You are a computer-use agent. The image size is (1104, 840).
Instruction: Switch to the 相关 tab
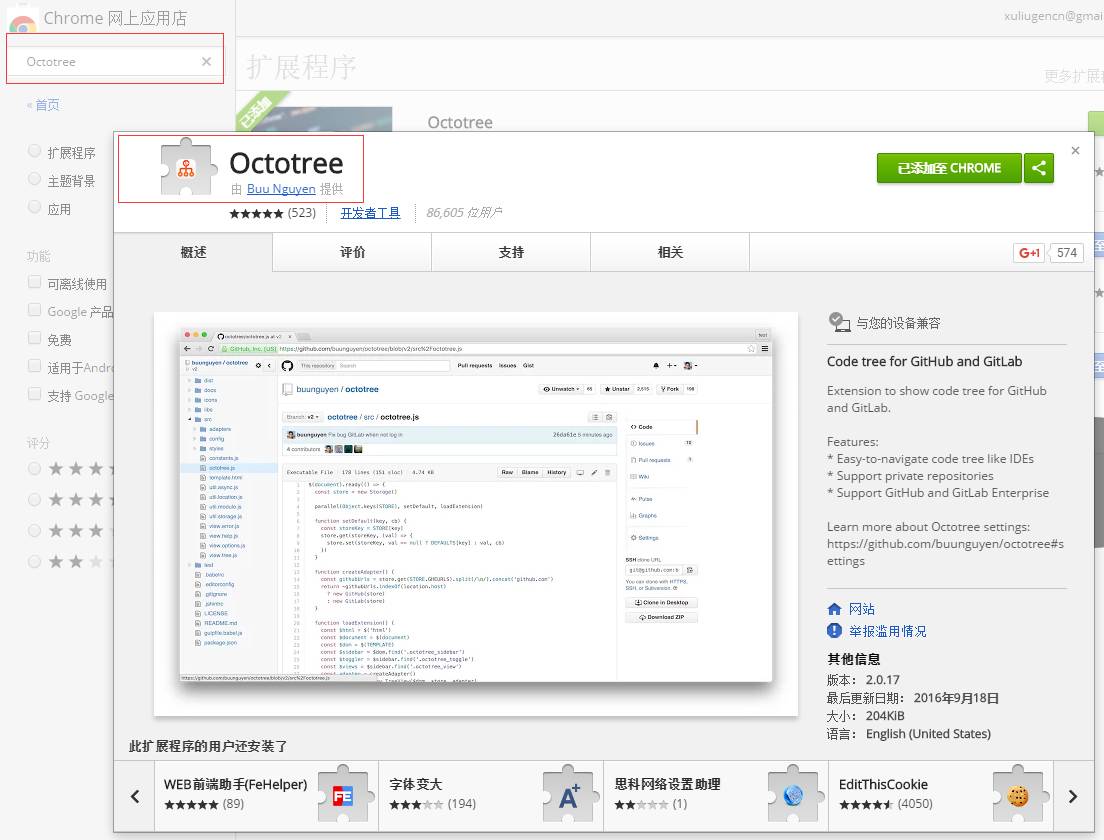click(670, 252)
